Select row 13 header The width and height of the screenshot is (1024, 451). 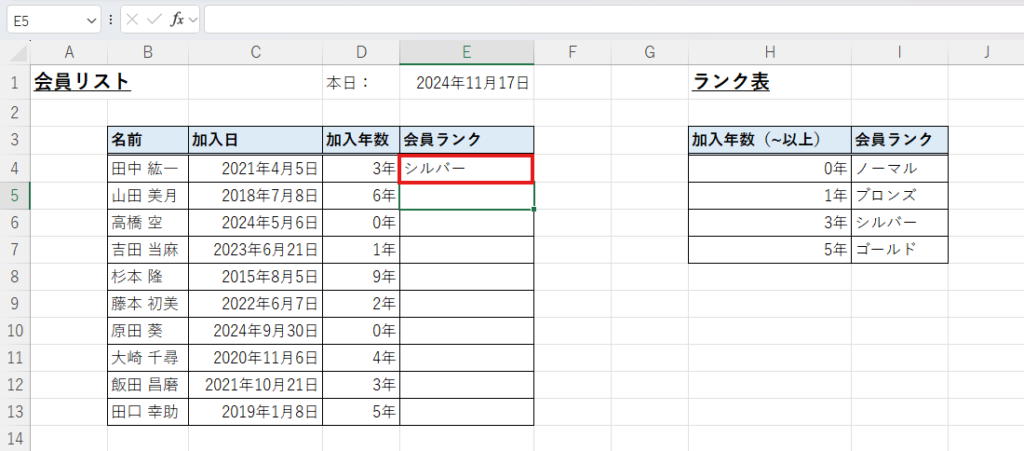click(15, 411)
